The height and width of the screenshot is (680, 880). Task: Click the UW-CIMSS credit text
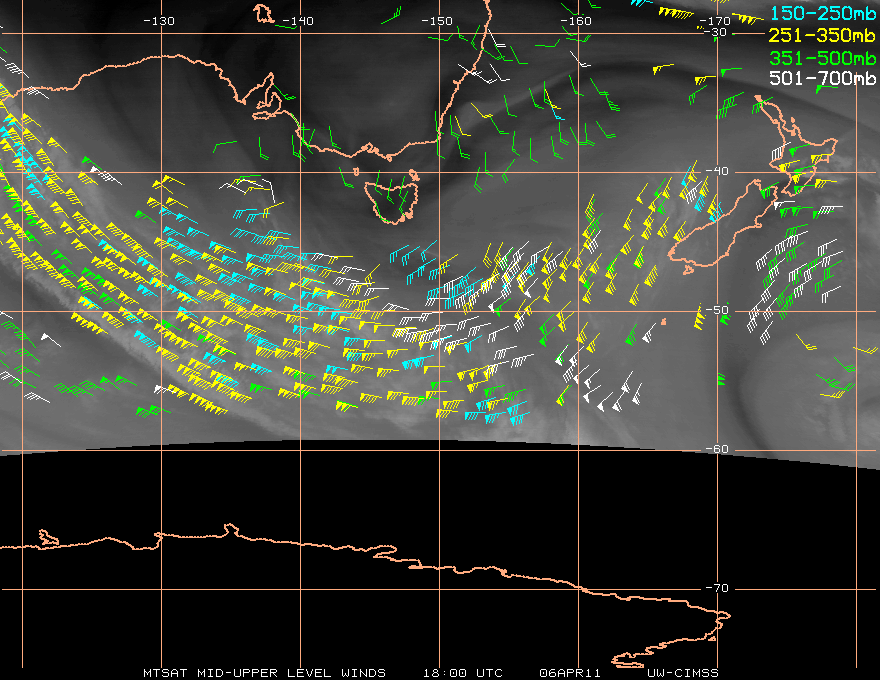[x=682, y=673]
